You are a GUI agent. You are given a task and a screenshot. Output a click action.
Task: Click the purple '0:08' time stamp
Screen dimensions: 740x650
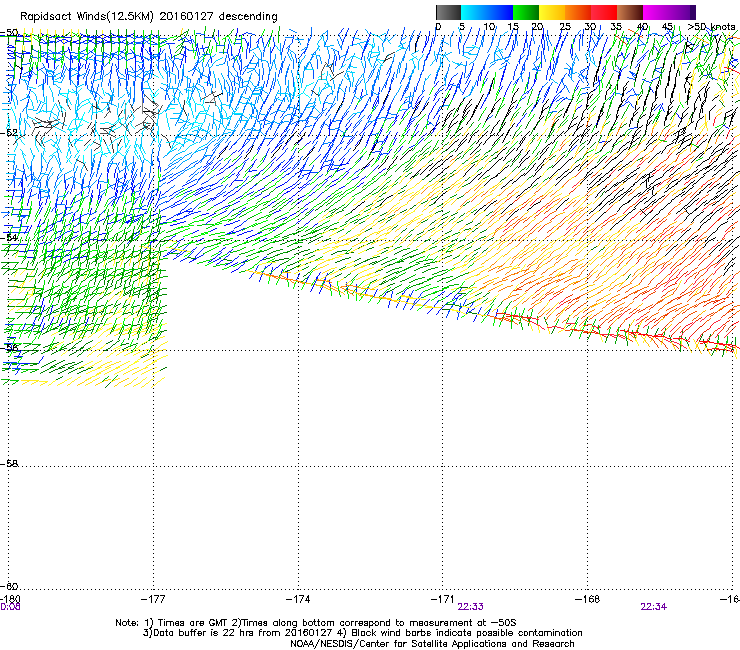(10, 607)
